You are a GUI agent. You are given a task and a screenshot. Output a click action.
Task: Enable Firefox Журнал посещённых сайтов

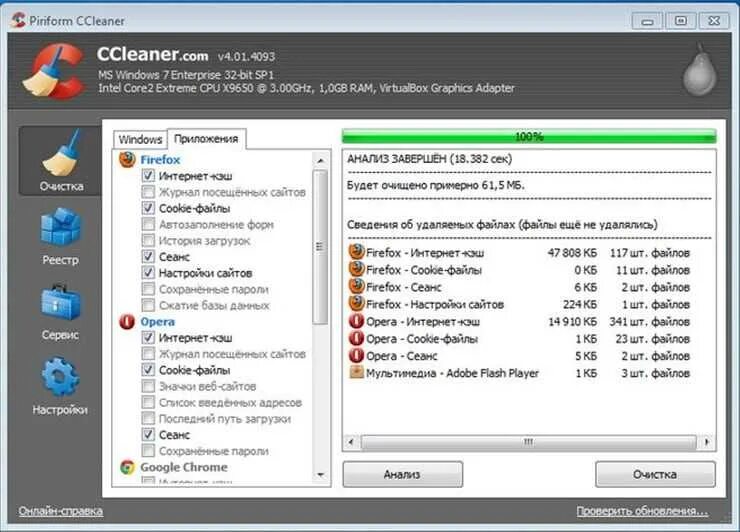(148, 192)
